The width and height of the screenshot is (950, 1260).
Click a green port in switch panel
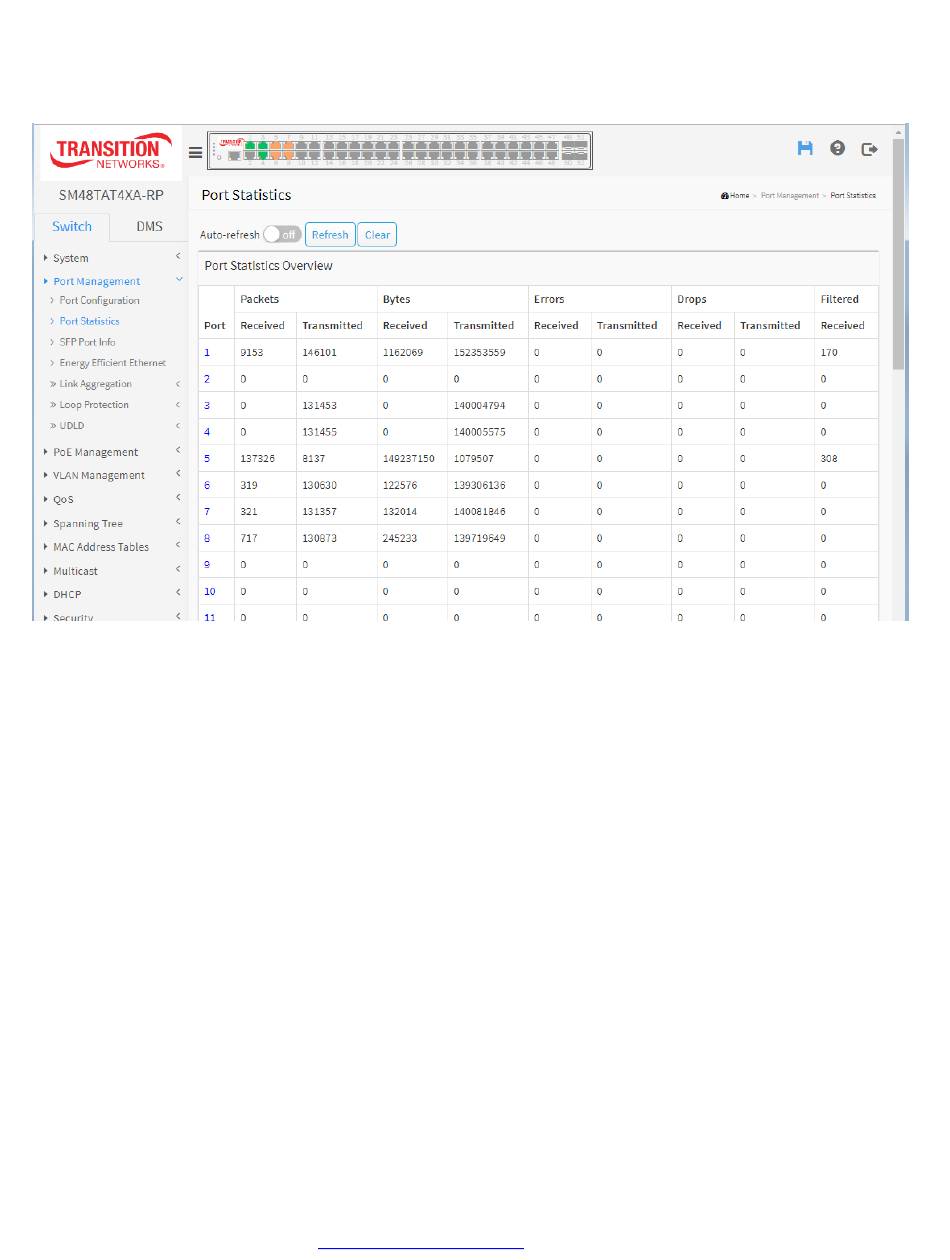[250, 150]
